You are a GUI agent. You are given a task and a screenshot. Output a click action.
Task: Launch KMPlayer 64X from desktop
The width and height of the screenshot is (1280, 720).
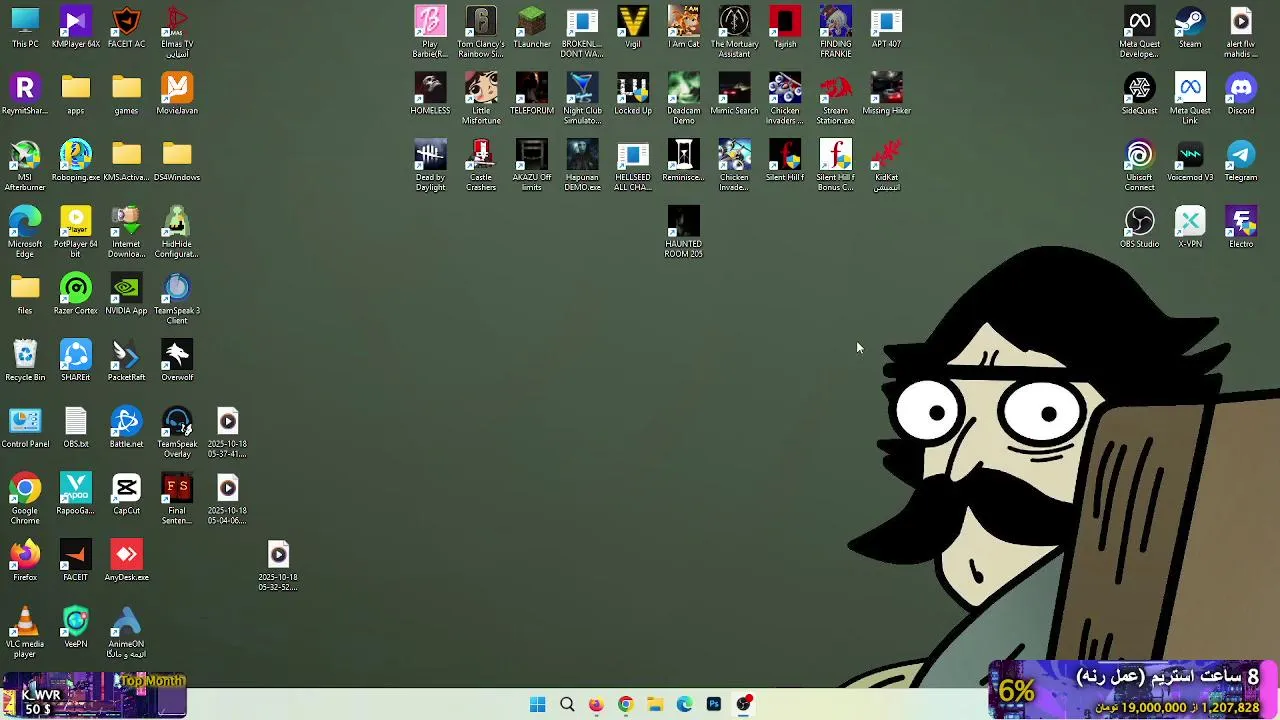pos(76,27)
